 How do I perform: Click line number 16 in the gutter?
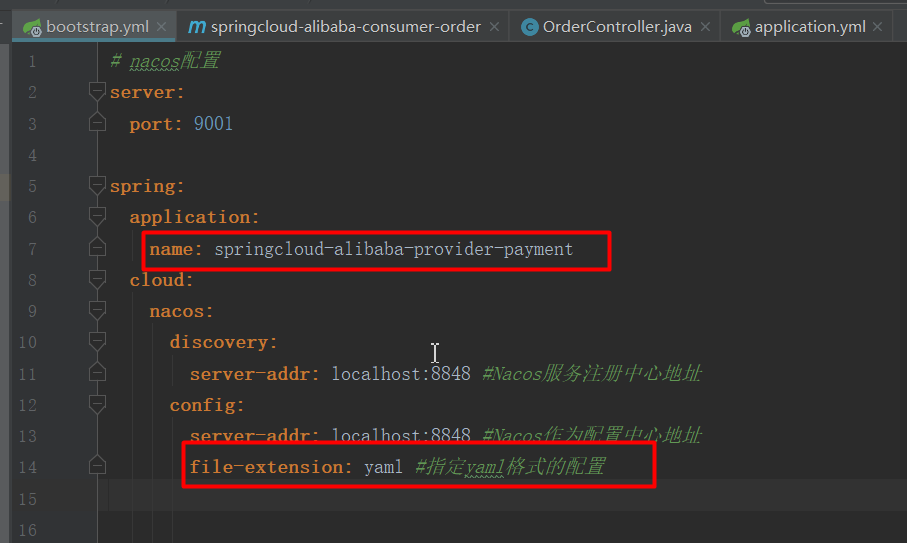point(27,530)
